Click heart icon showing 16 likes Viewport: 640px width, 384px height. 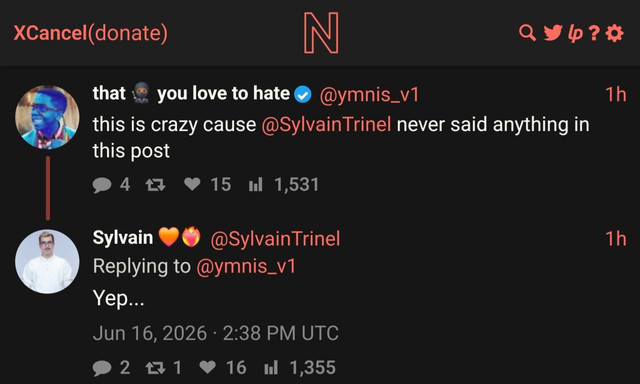tap(207, 367)
